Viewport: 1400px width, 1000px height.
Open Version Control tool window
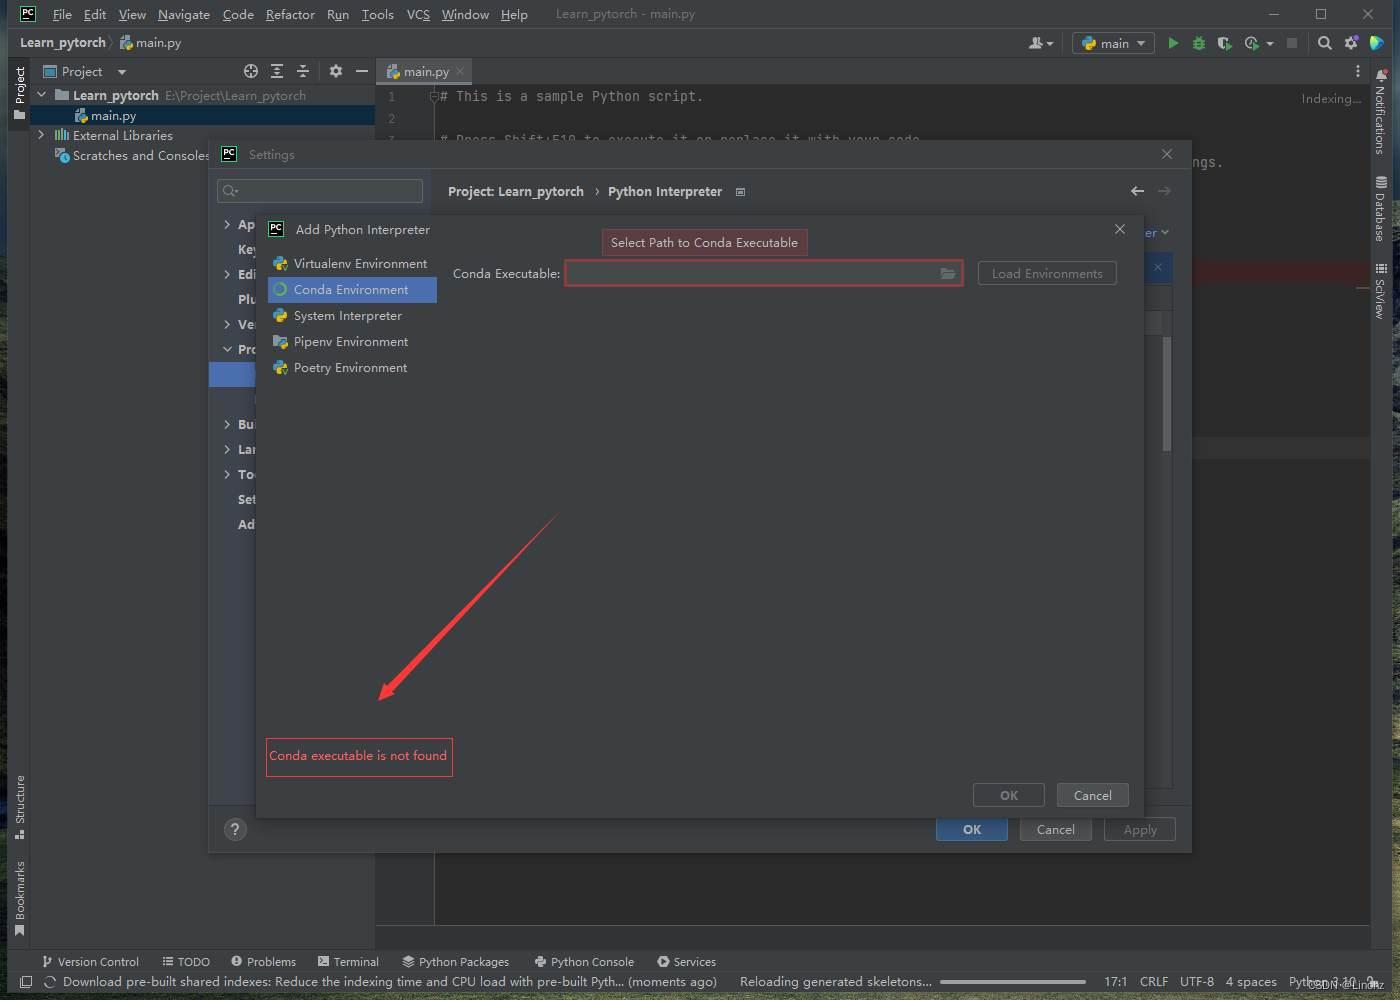point(90,961)
